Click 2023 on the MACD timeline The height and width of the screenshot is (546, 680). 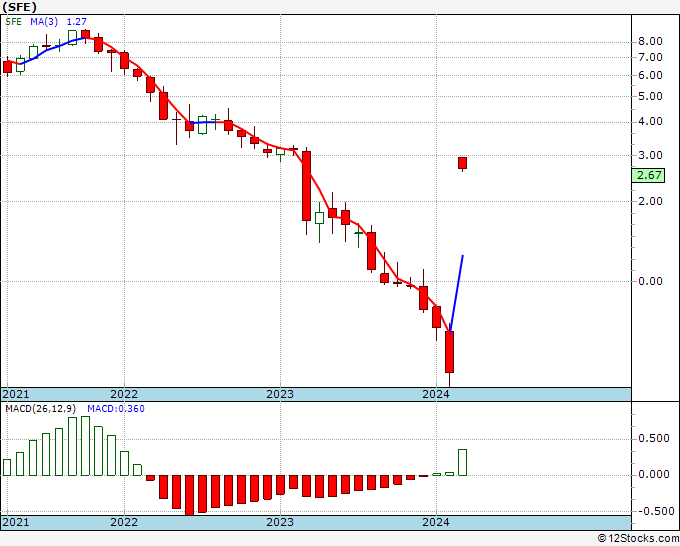(280, 522)
